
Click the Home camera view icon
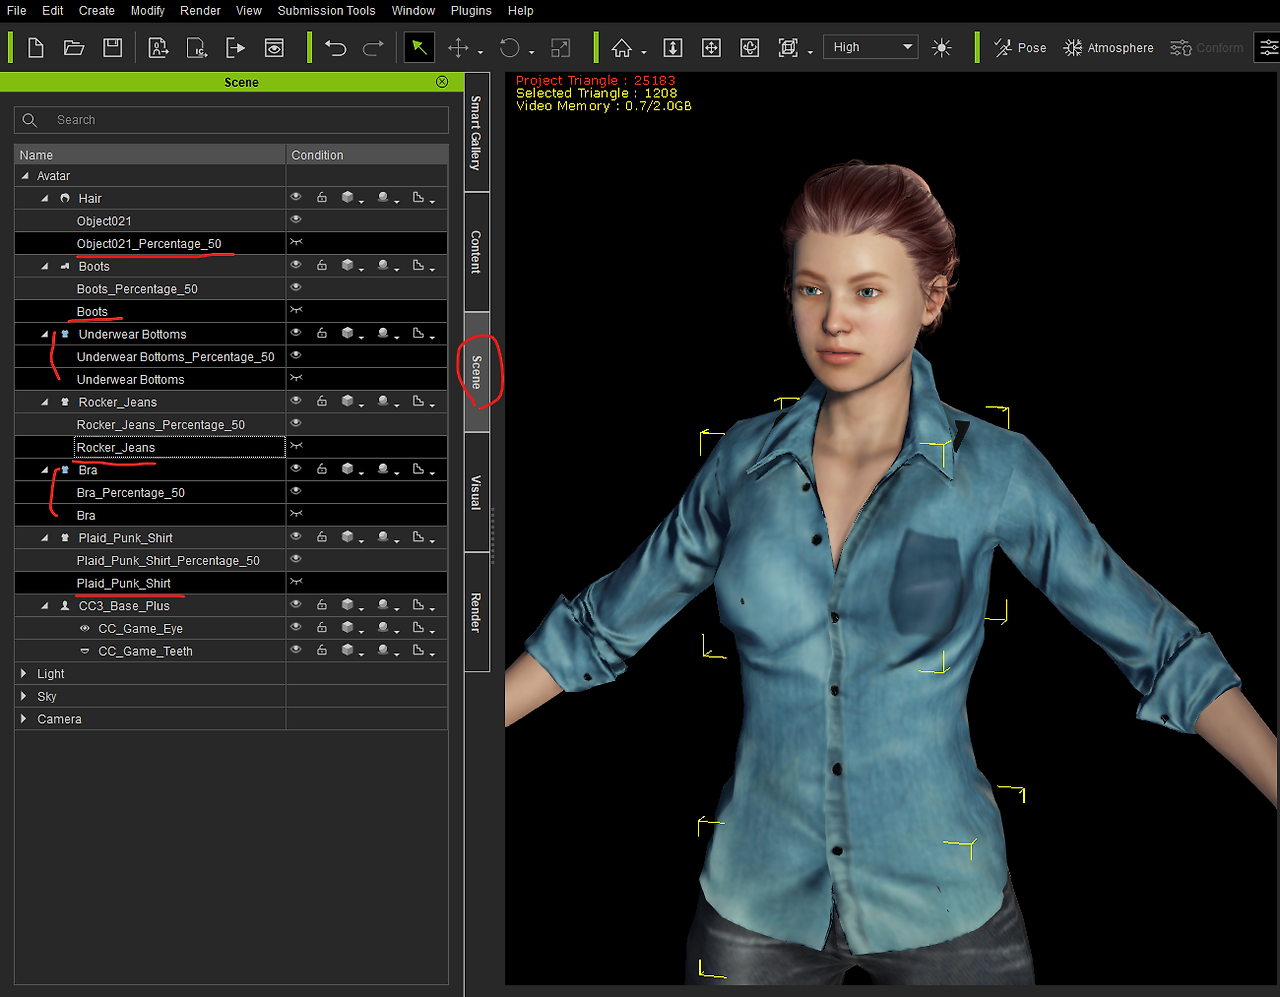click(x=622, y=48)
